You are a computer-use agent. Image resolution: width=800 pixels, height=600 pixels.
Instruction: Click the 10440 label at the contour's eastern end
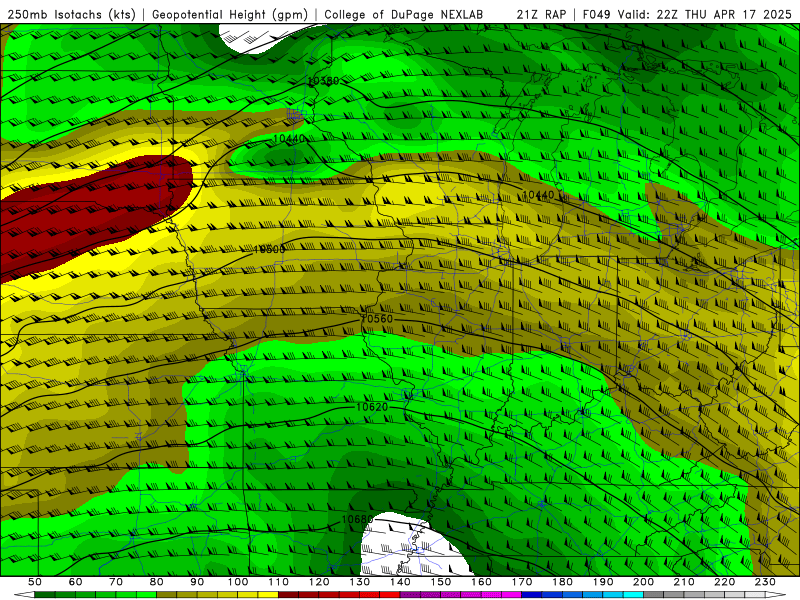pos(538,194)
